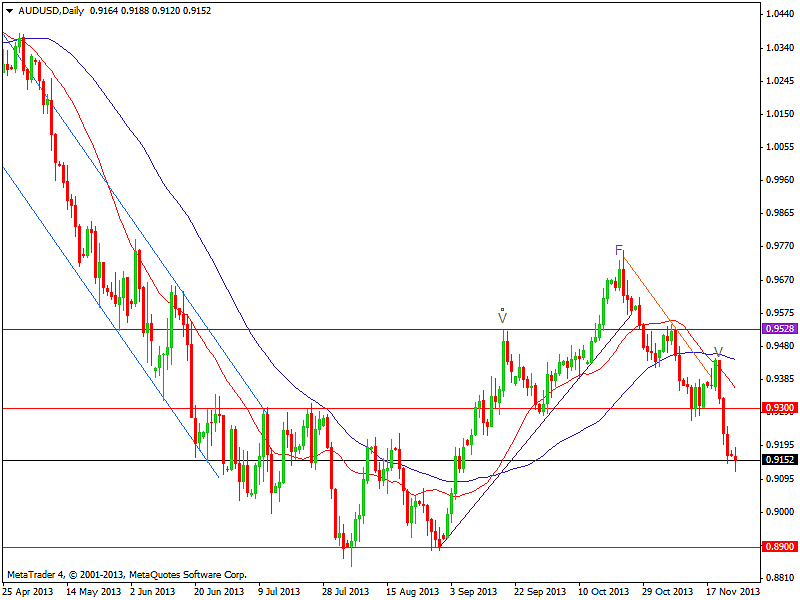Click the 0.9528 price tag on the axis
800x600 pixels.
(778, 329)
